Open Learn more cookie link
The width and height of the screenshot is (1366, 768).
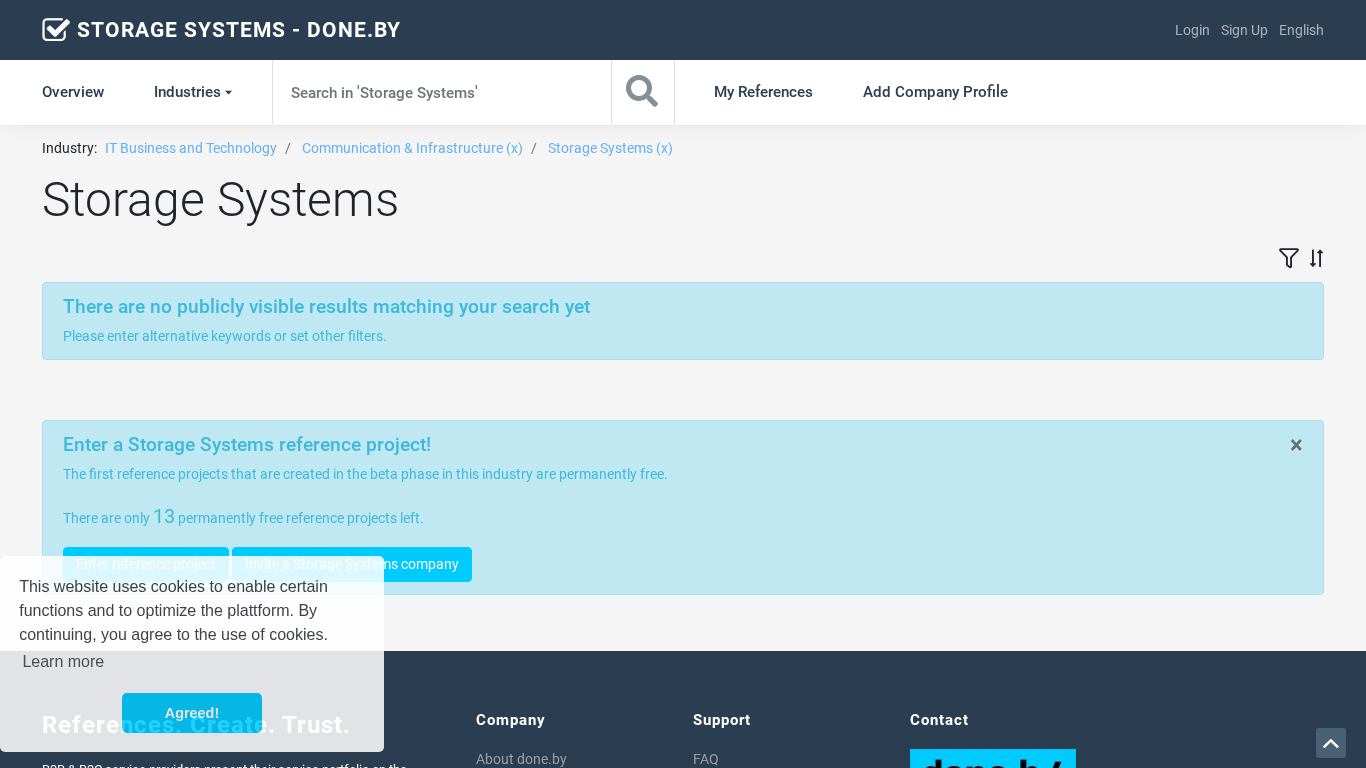(63, 661)
